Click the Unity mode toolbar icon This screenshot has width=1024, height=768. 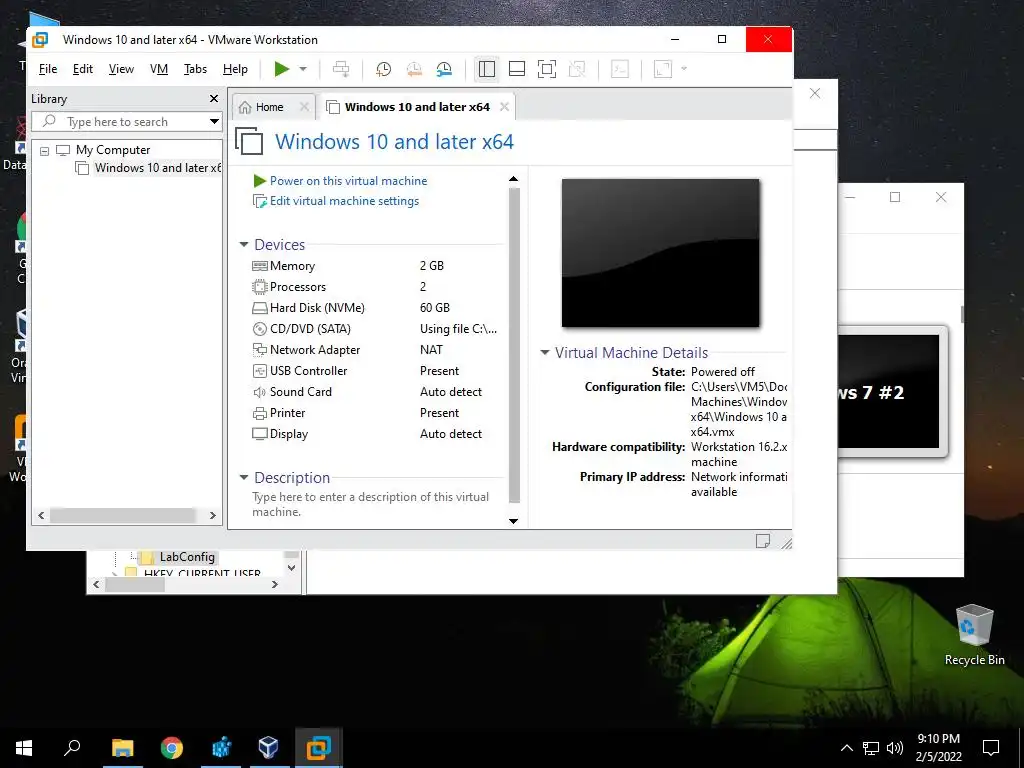pyautogui.click(x=577, y=69)
